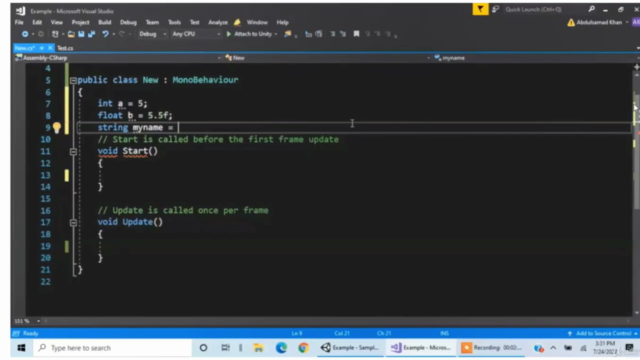
Task: Click the Open File folder icon
Action: [x=71, y=34]
